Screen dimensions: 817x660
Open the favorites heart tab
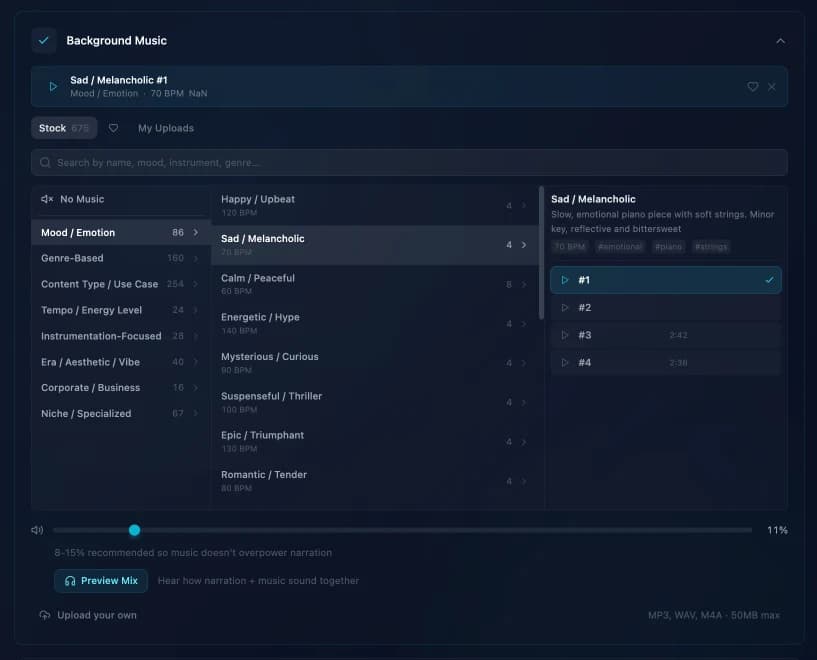click(113, 128)
